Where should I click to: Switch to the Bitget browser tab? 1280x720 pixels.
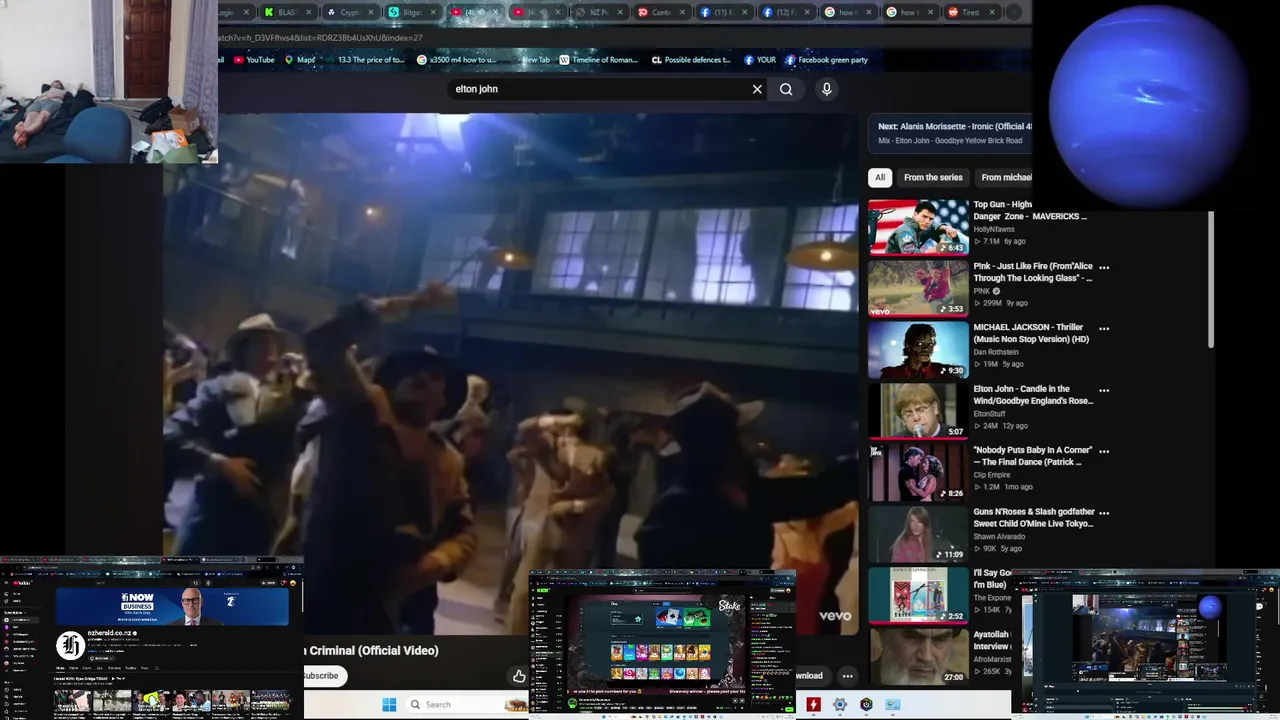pos(411,12)
